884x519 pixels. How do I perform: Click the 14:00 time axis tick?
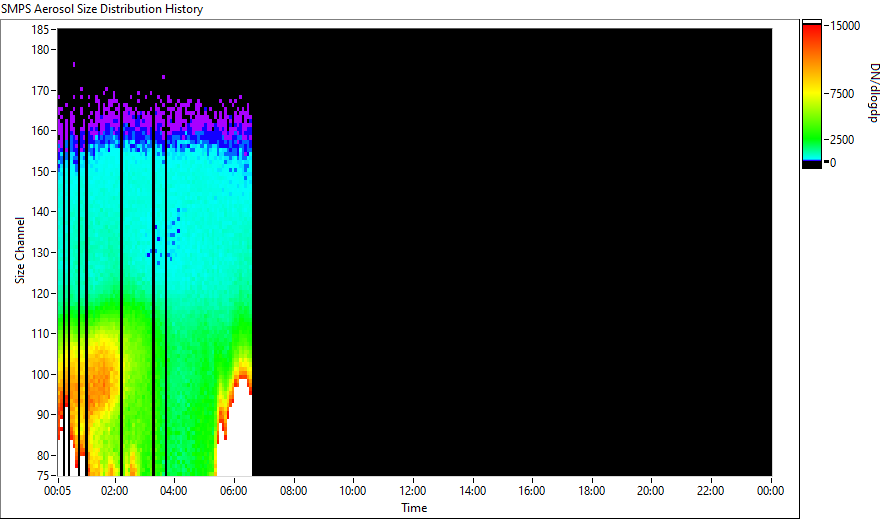472,491
